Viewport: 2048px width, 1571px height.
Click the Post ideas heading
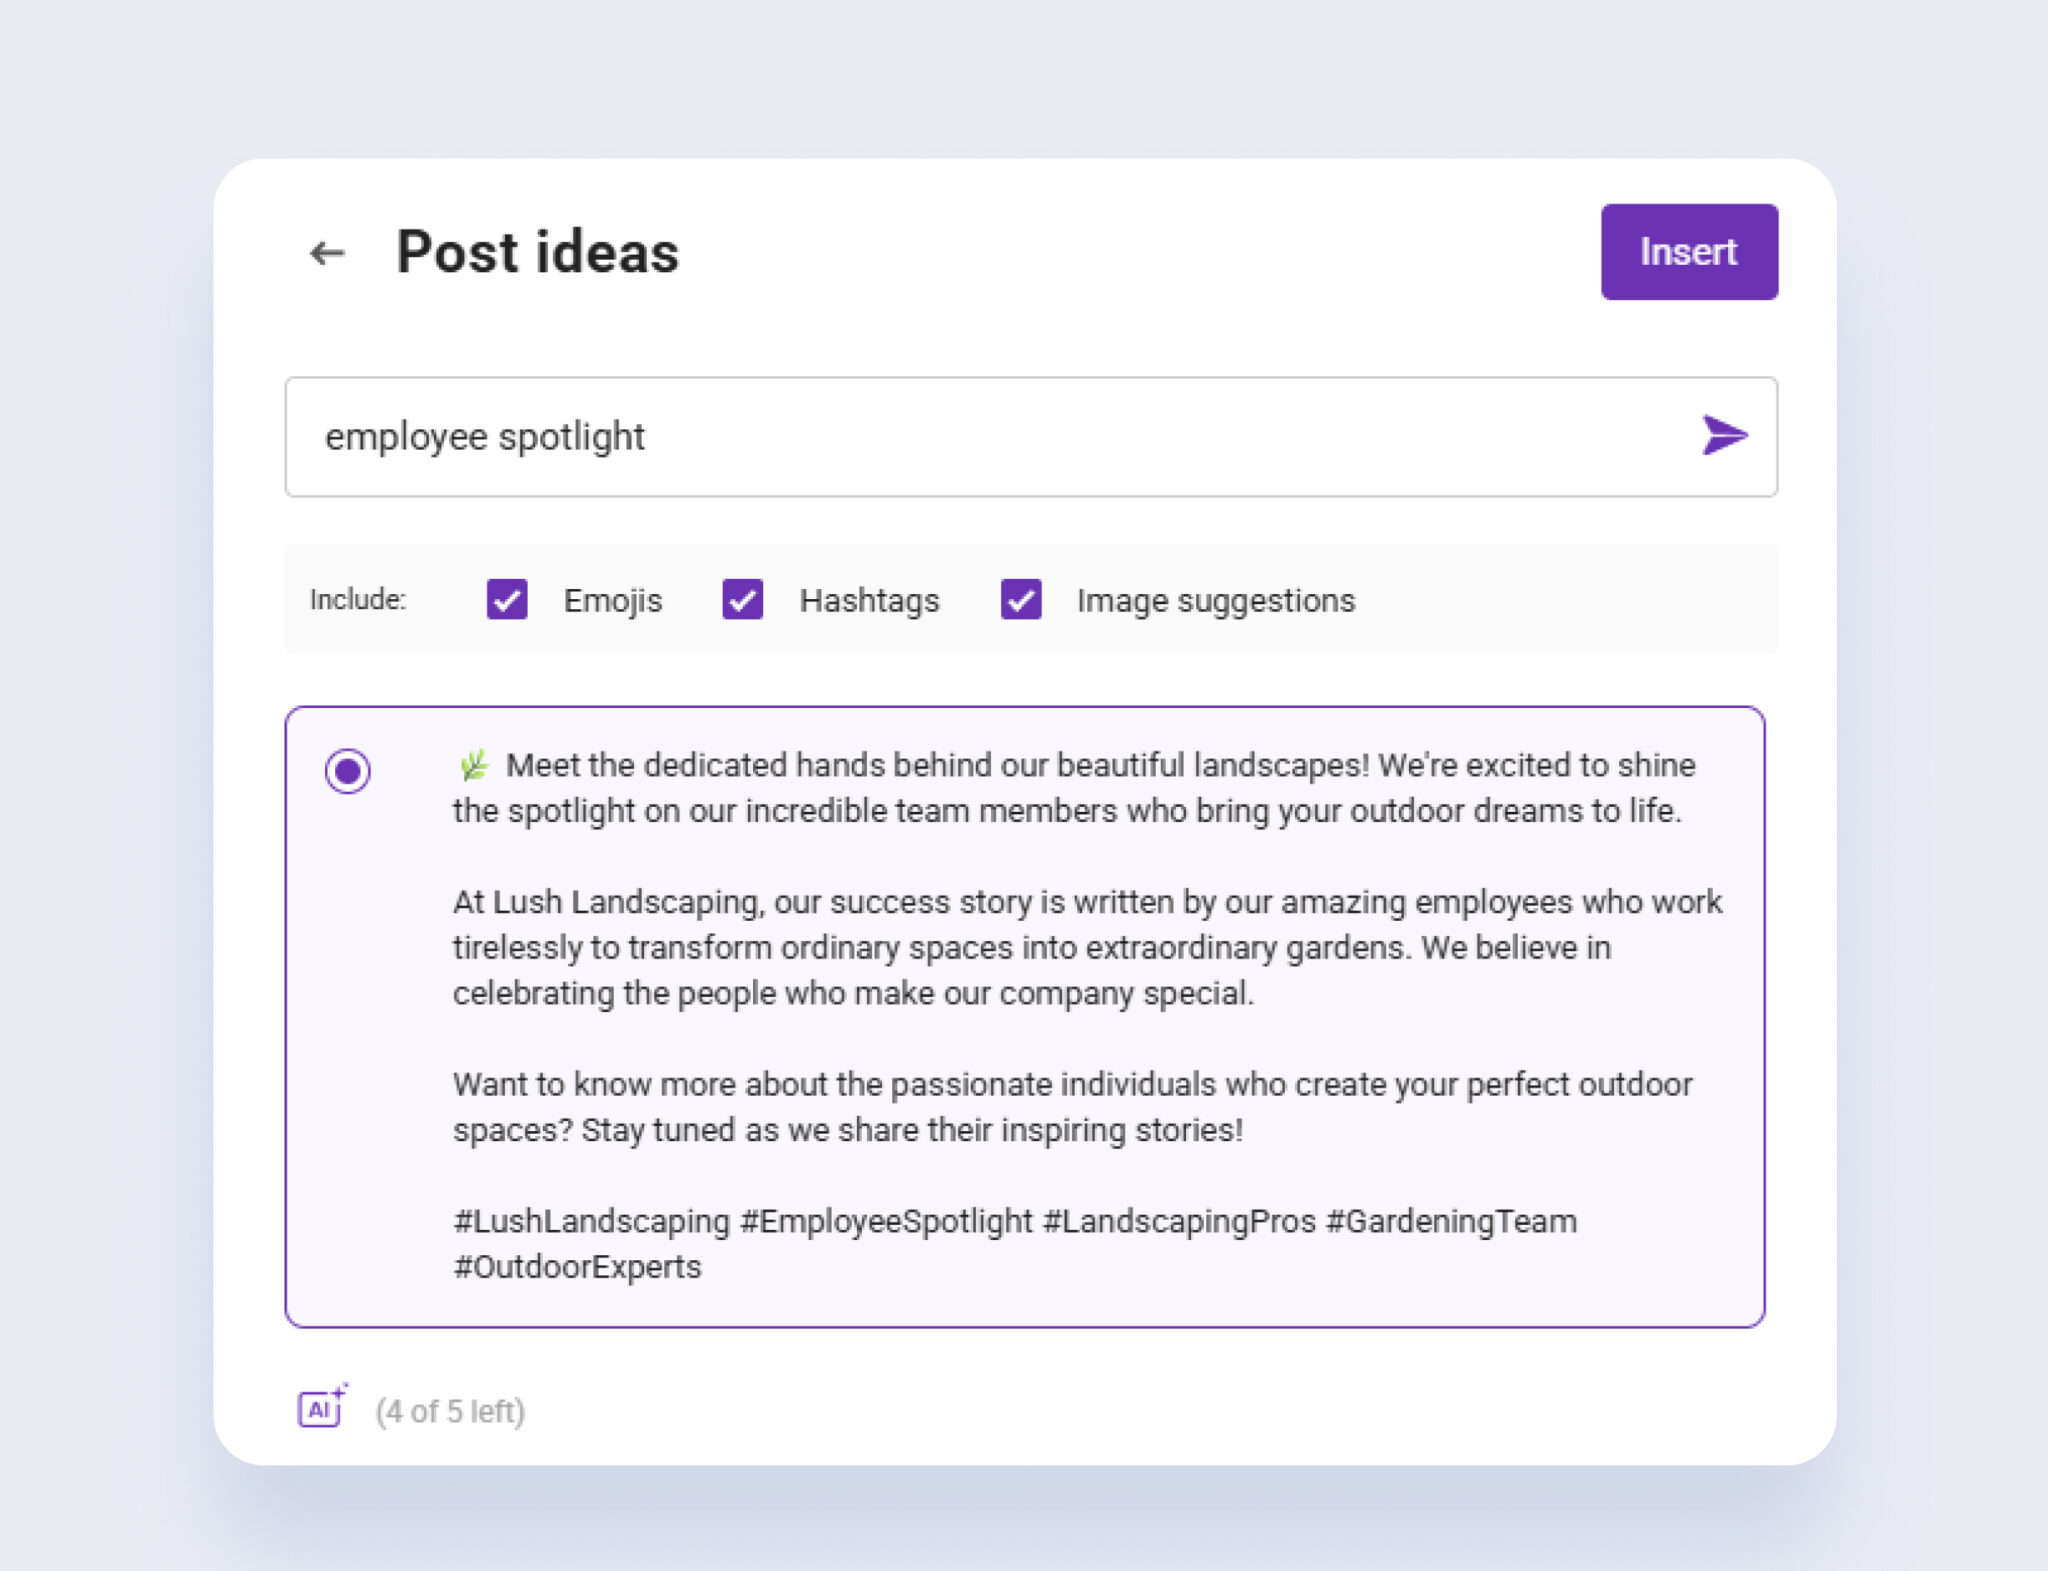click(537, 253)
